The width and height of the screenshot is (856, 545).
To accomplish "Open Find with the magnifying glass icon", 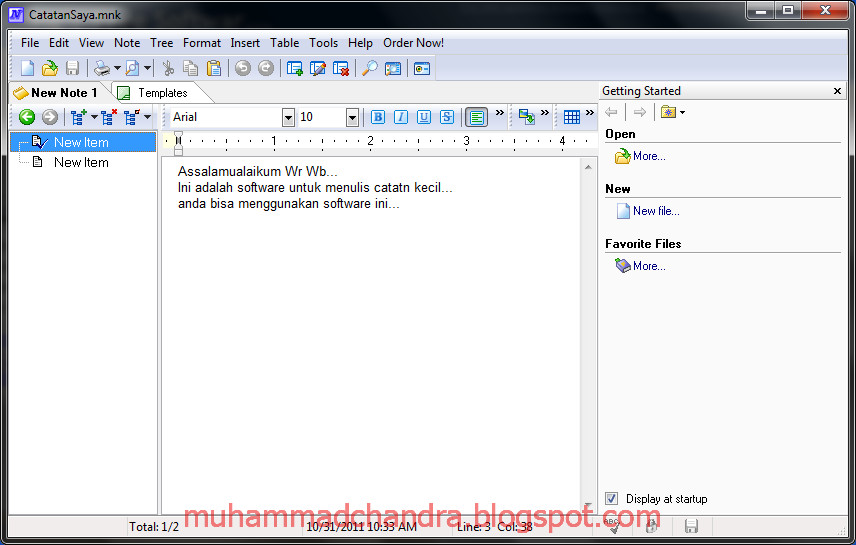I will [x=370, y=68].
